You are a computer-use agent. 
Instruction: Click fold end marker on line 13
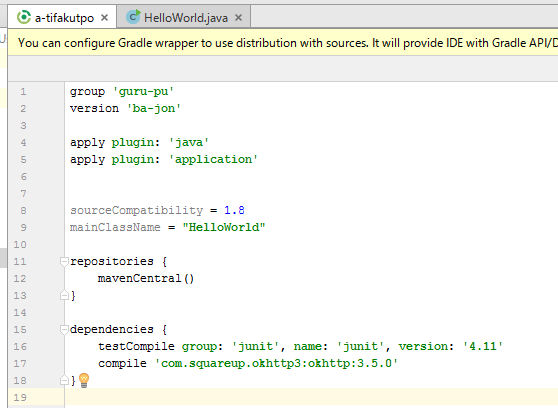coord(64,295)
